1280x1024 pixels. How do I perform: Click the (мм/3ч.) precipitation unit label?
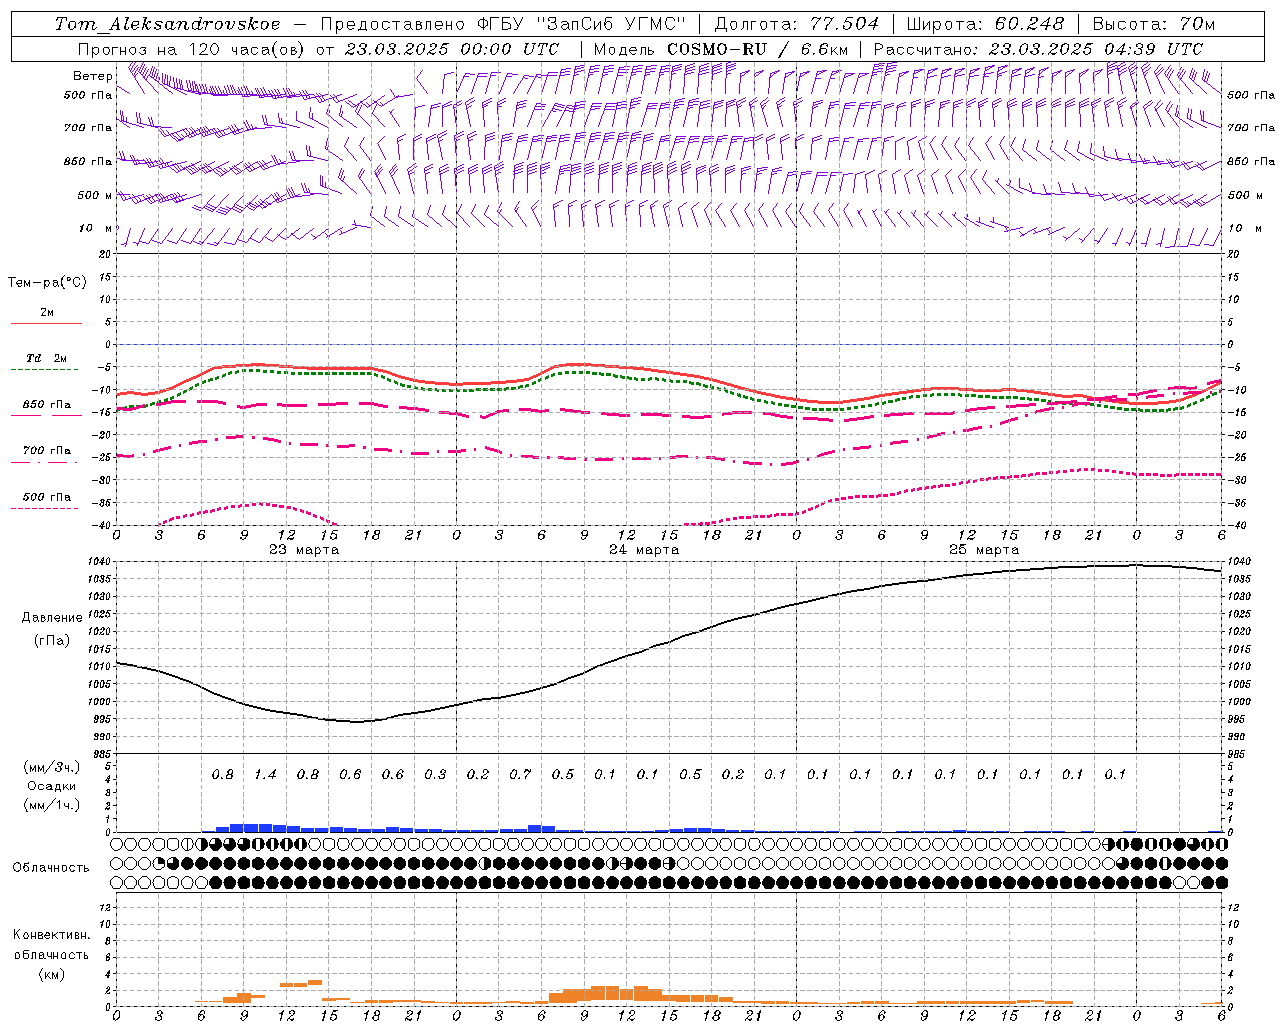click(x=52, y=767)
